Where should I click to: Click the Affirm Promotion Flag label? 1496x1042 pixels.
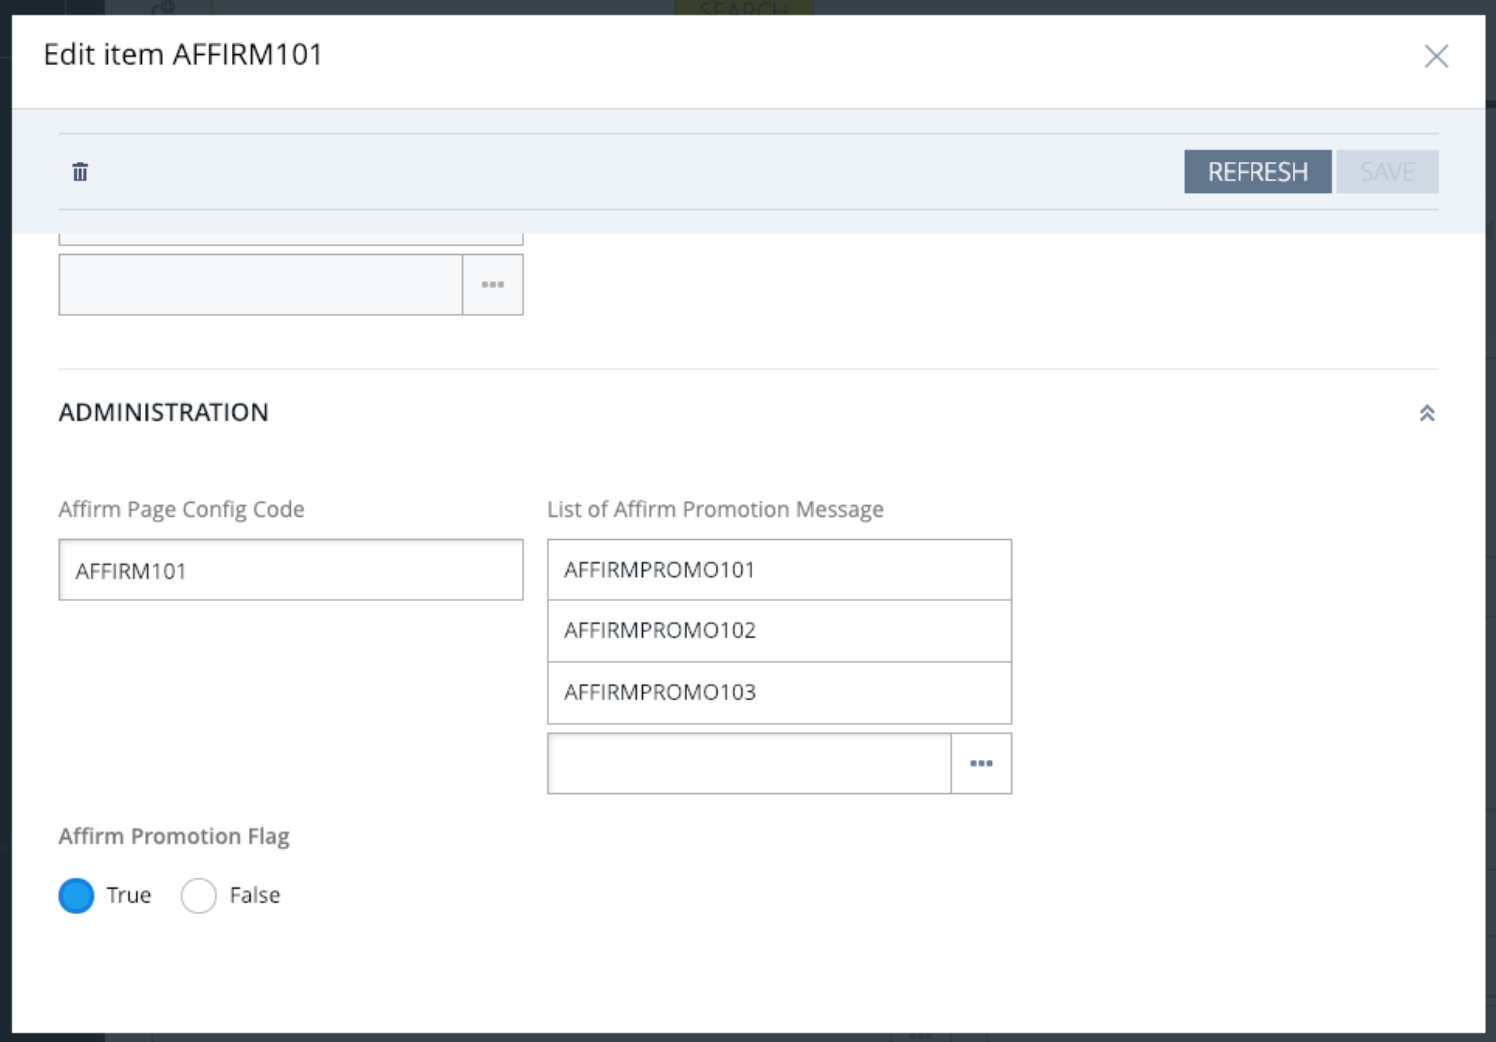174,836
